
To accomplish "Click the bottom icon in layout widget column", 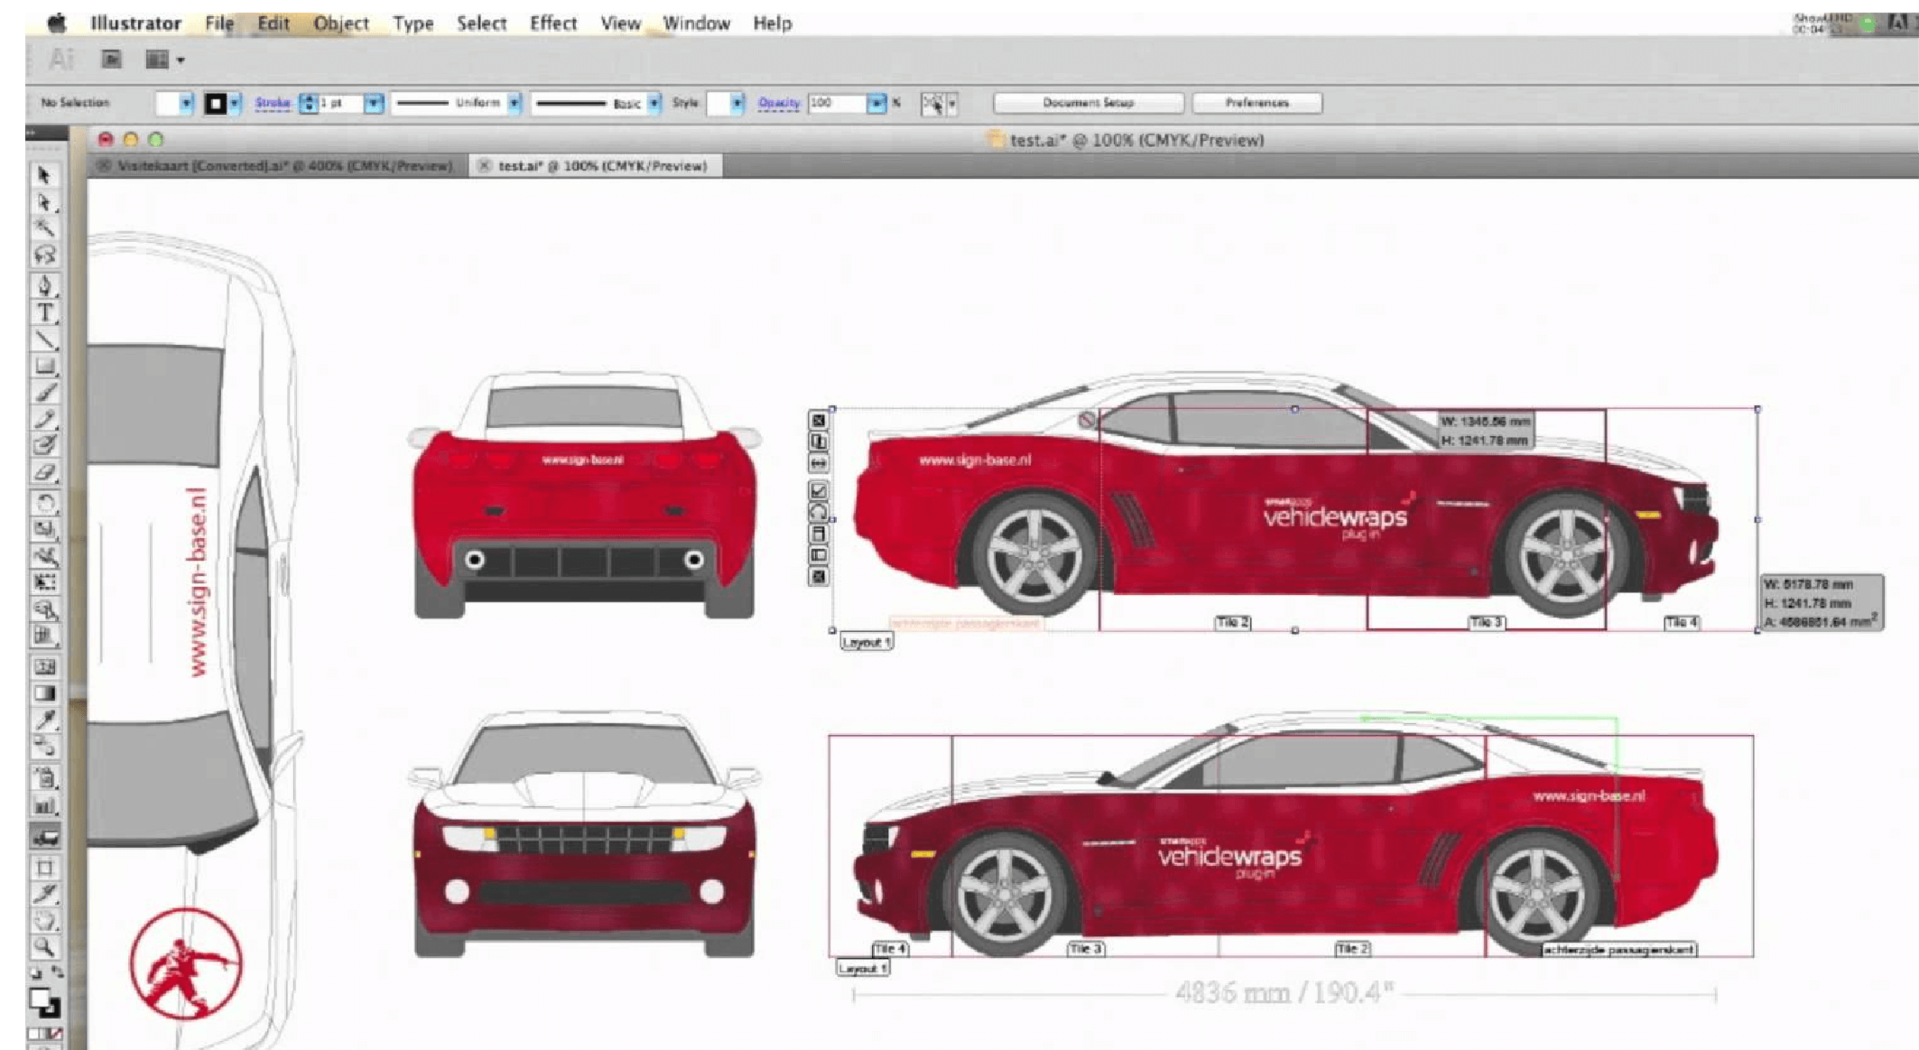I will [818, 577].
